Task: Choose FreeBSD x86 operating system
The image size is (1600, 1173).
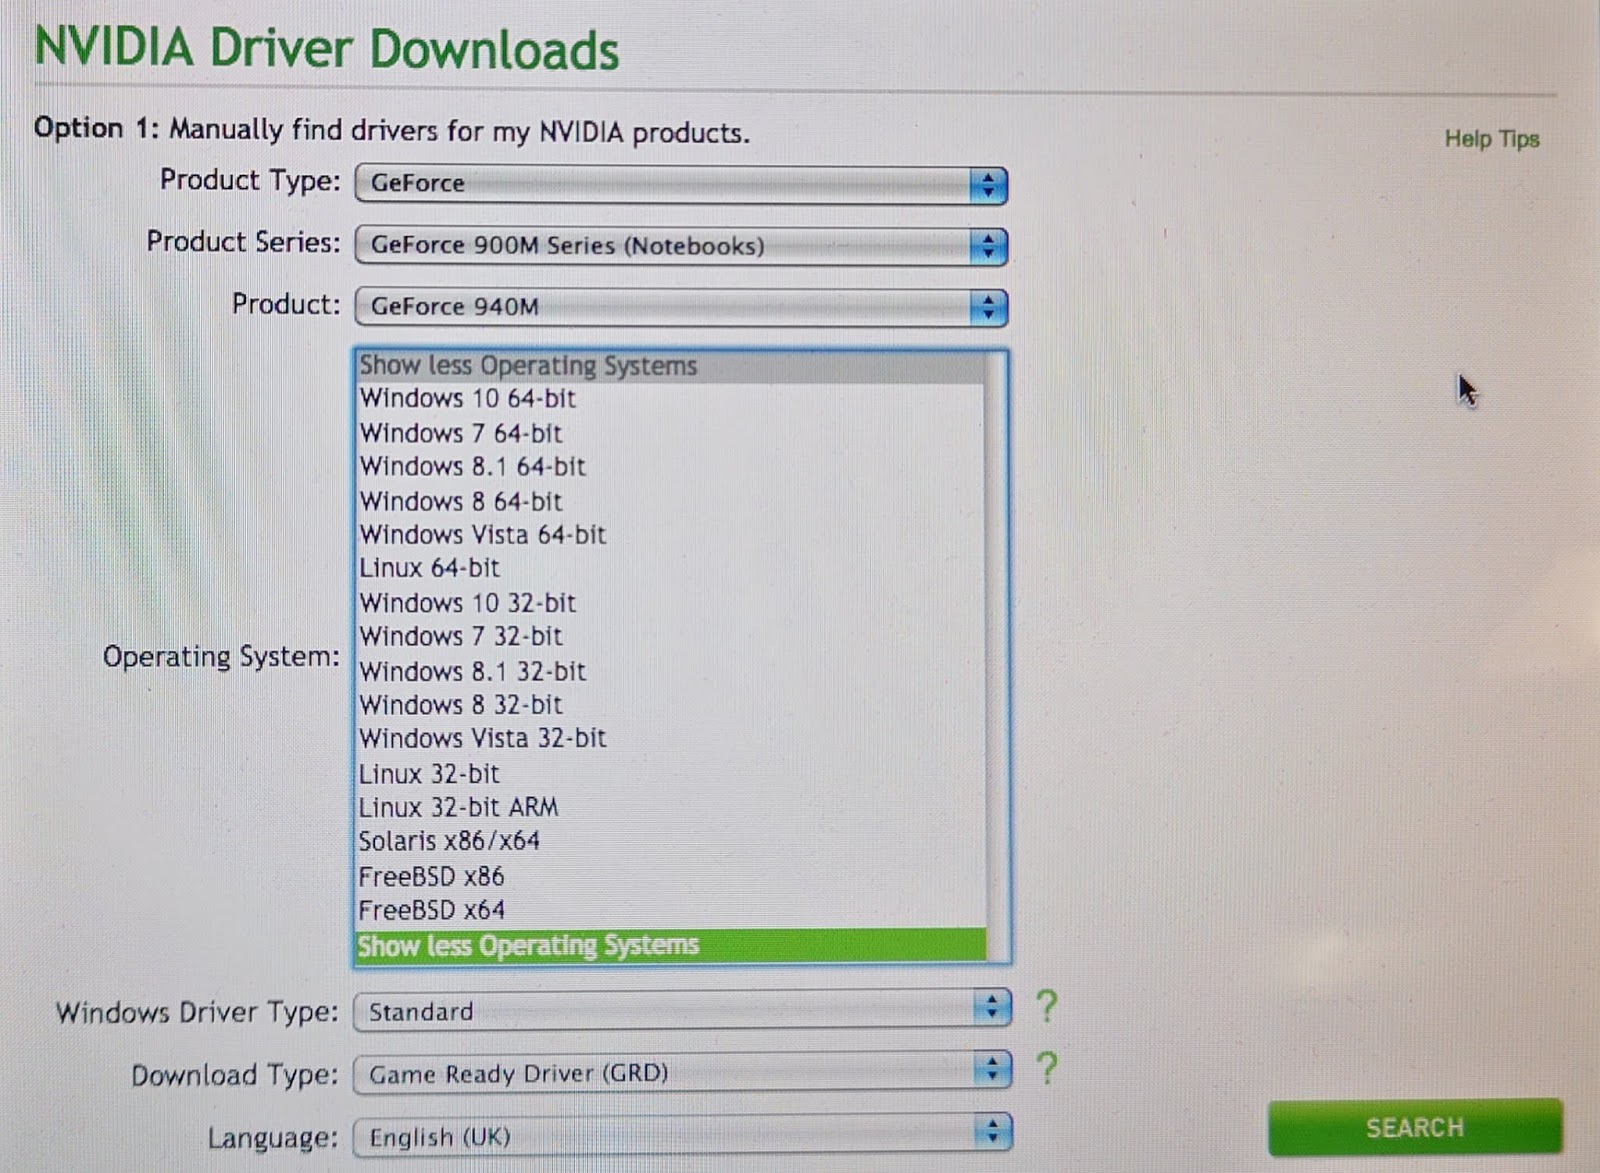Action: click(671, 877)
